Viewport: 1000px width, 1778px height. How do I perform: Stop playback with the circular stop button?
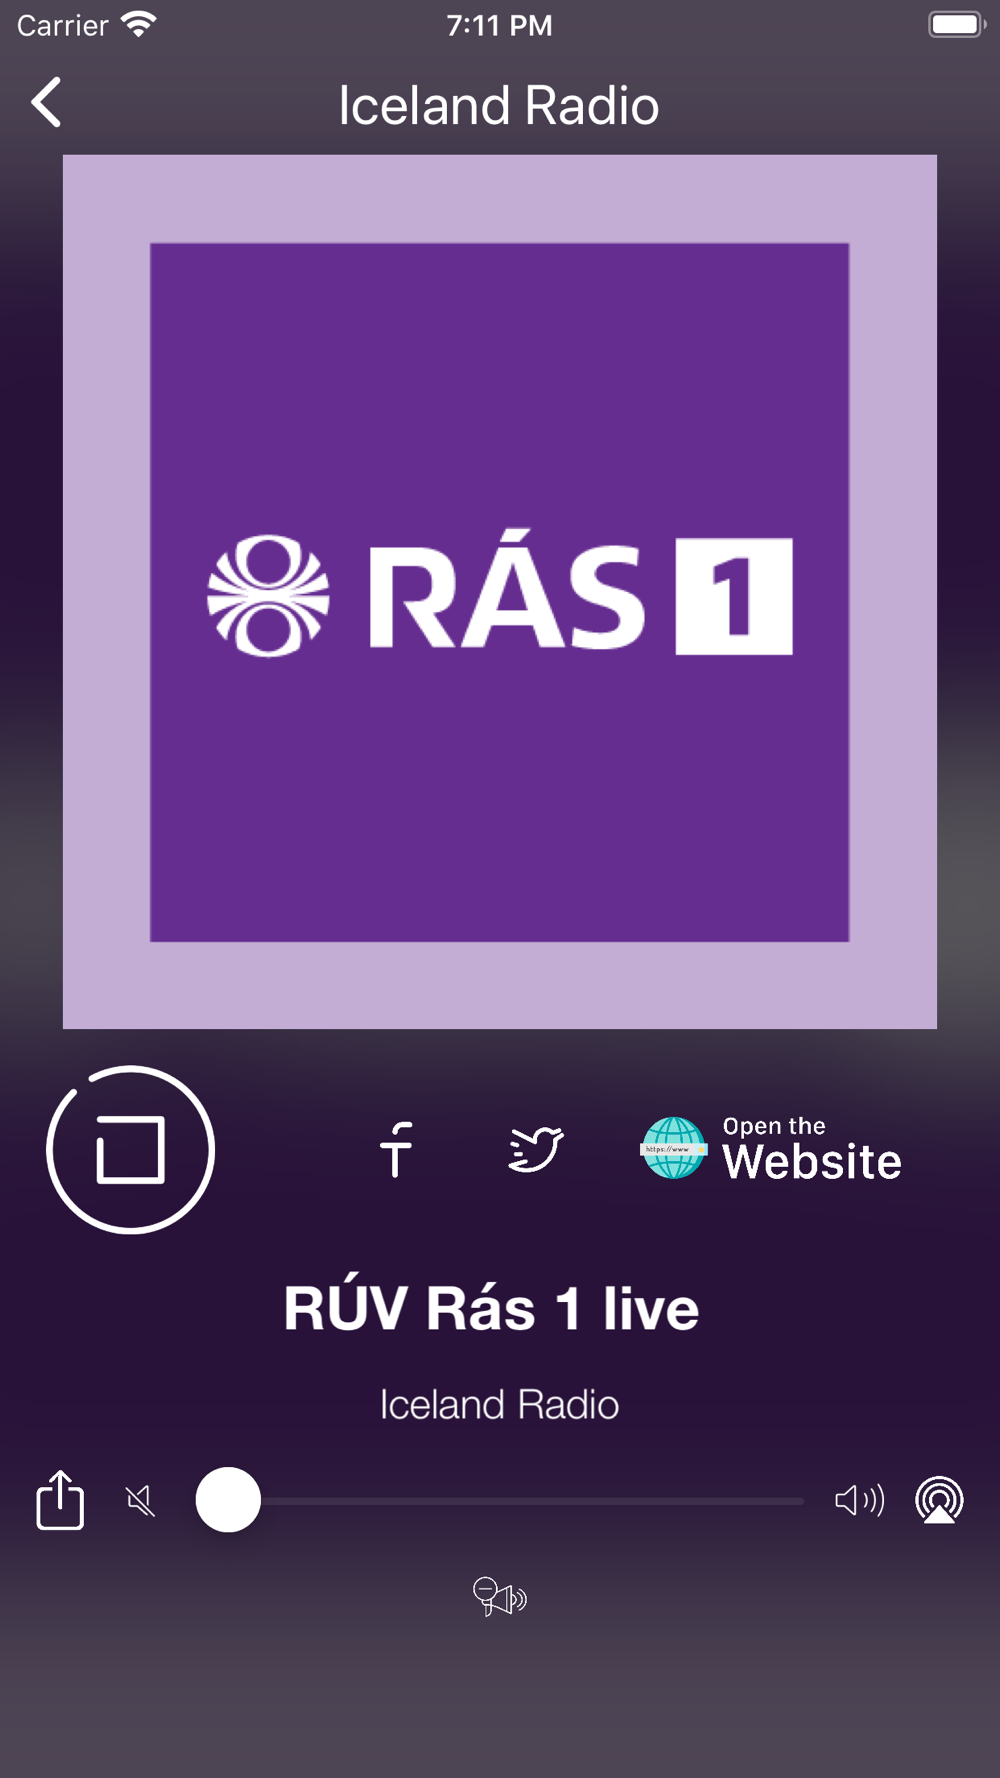coord(131,1150)
